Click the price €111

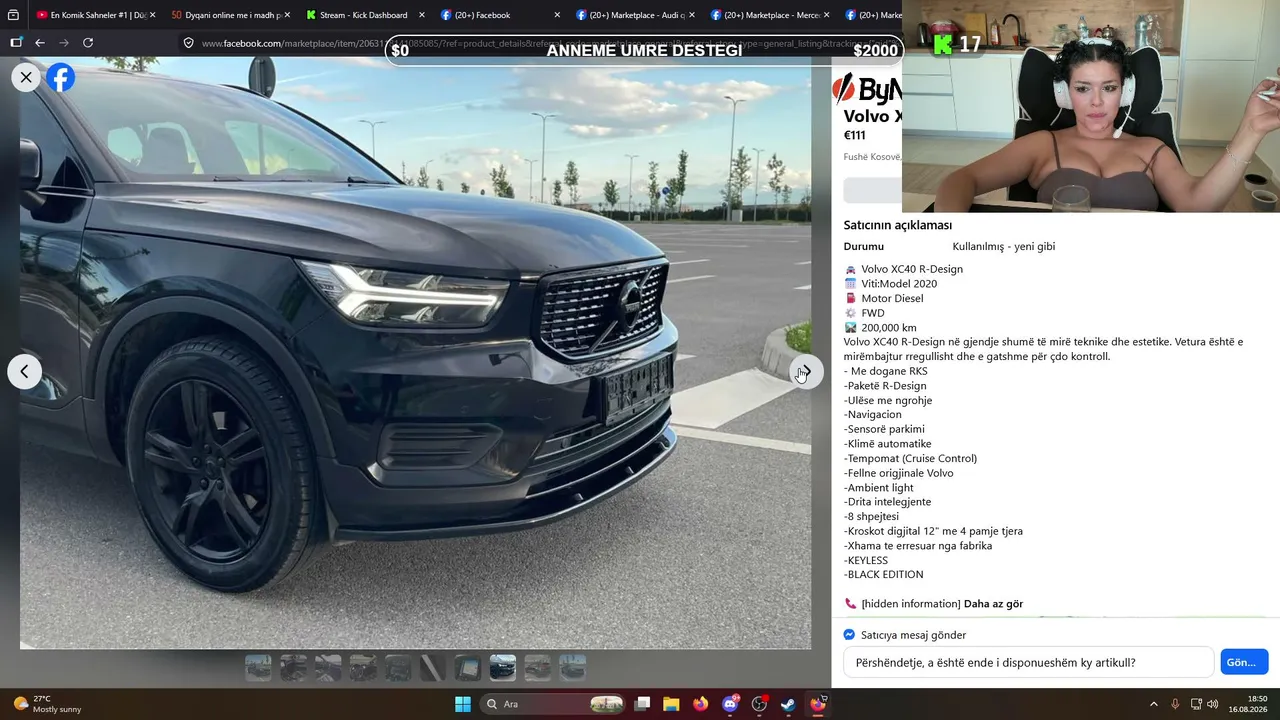click(x=855, y=136)
